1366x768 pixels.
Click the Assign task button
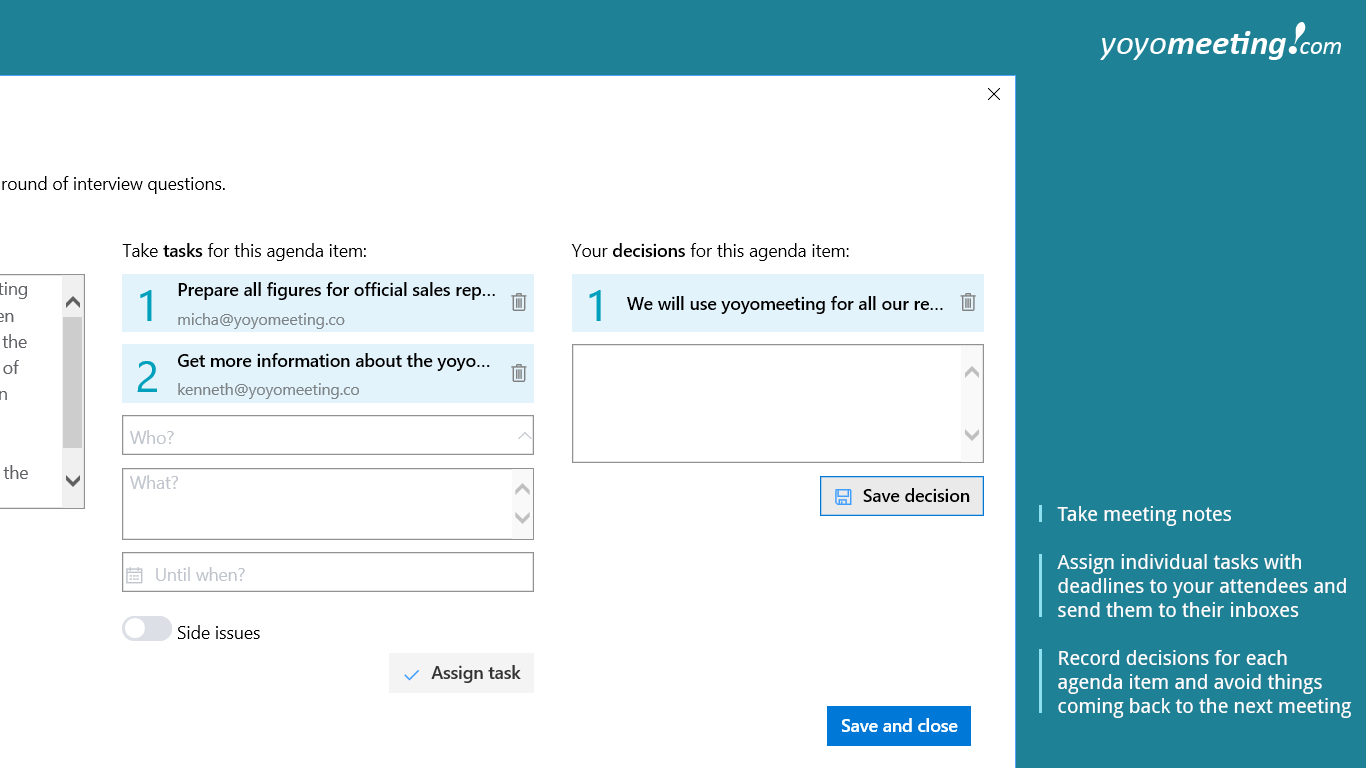pyautogui.click(x=461, y=673)
